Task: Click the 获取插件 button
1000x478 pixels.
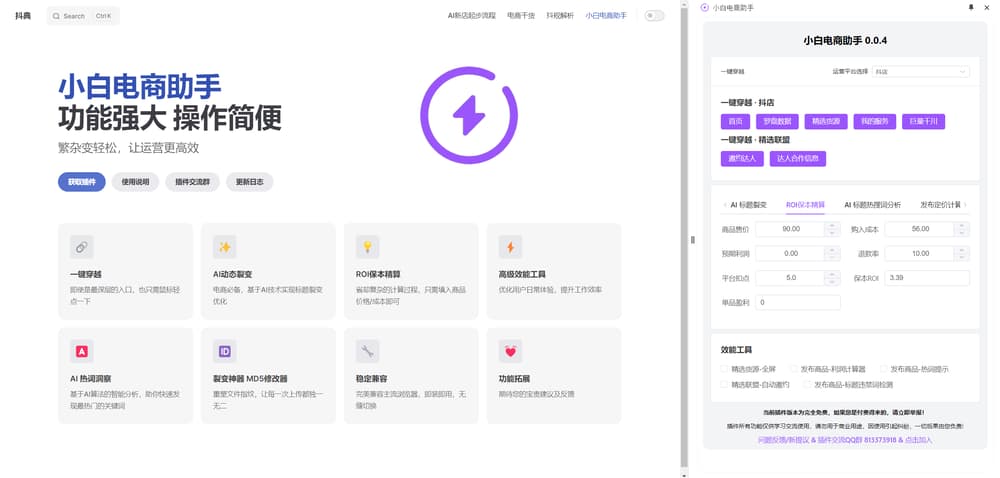Action: (81, 182)
